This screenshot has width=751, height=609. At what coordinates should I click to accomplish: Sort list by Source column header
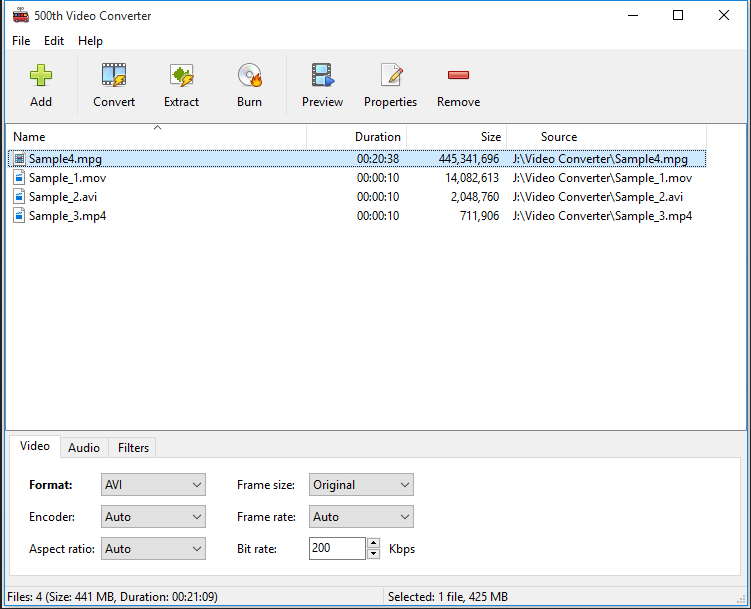(606, 137)
